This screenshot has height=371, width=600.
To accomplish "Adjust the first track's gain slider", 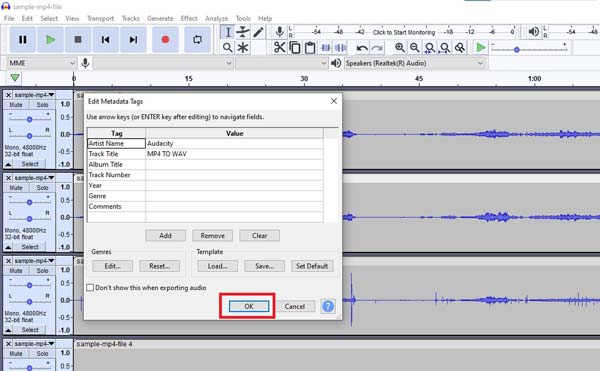I will point(29,119).
